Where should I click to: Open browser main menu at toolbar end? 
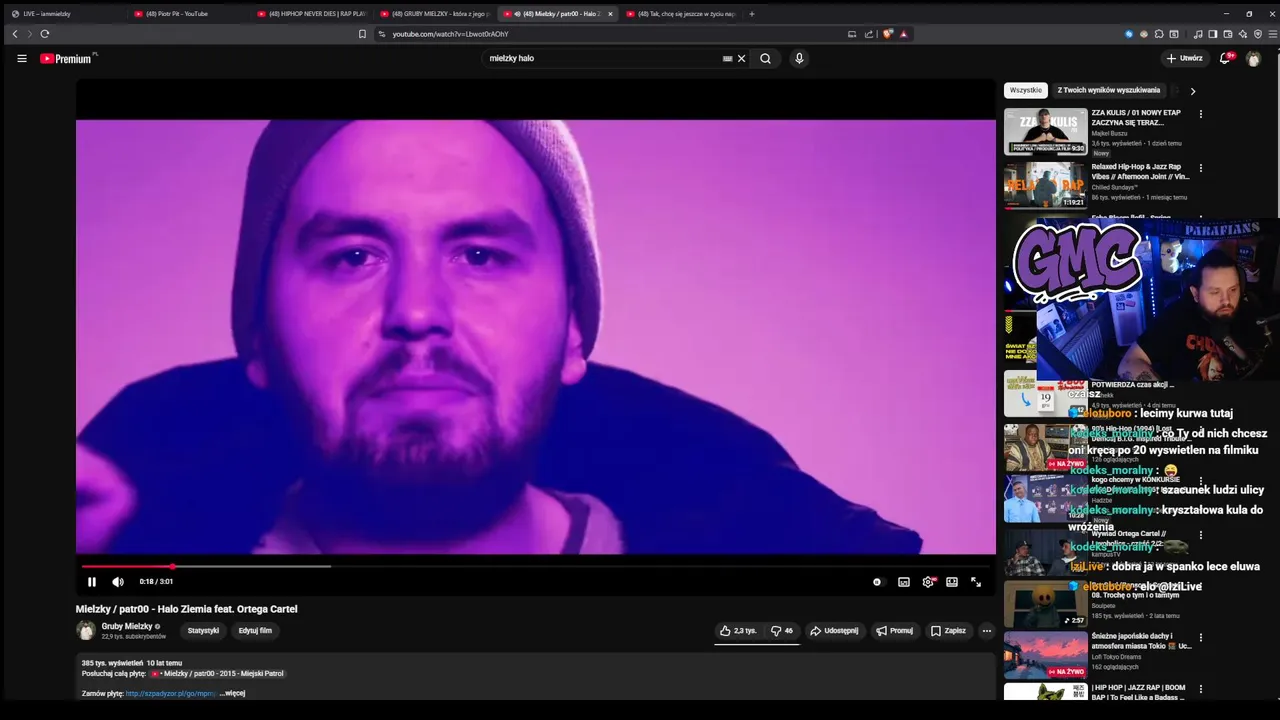[x=1273, y=34]
